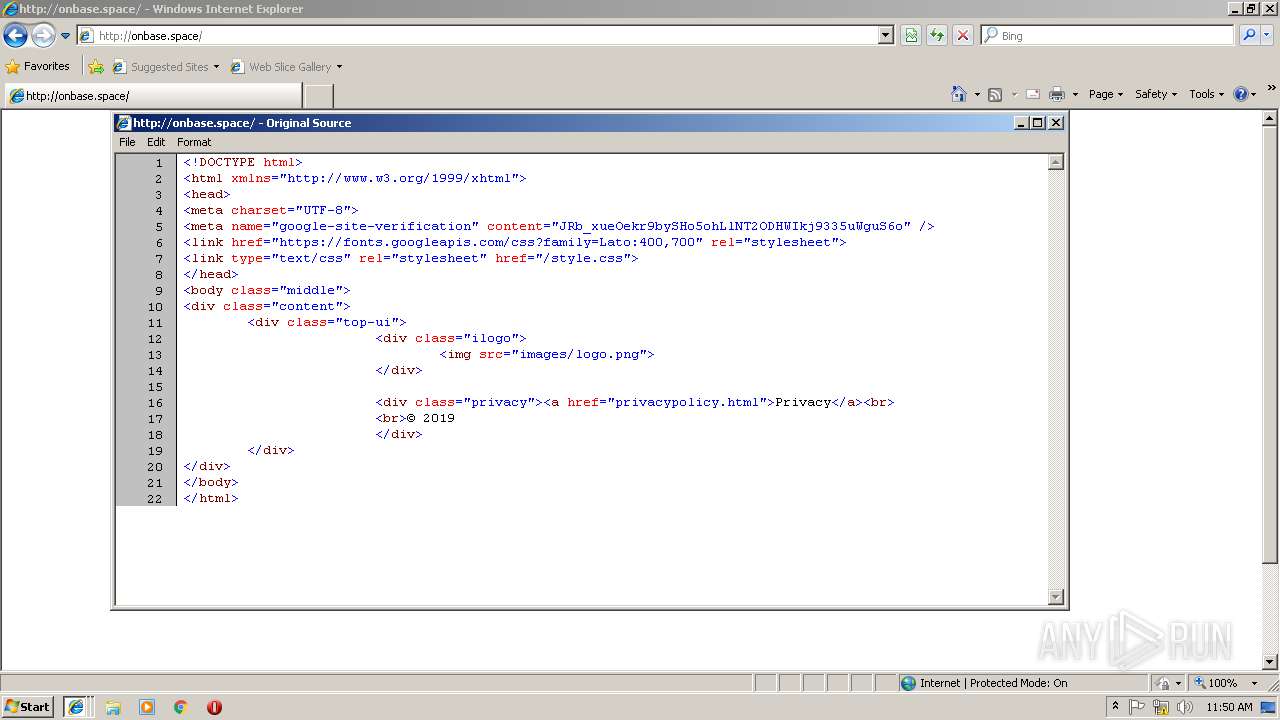
Task: Expand the address bar history dropdown
Action: (885, 36)
